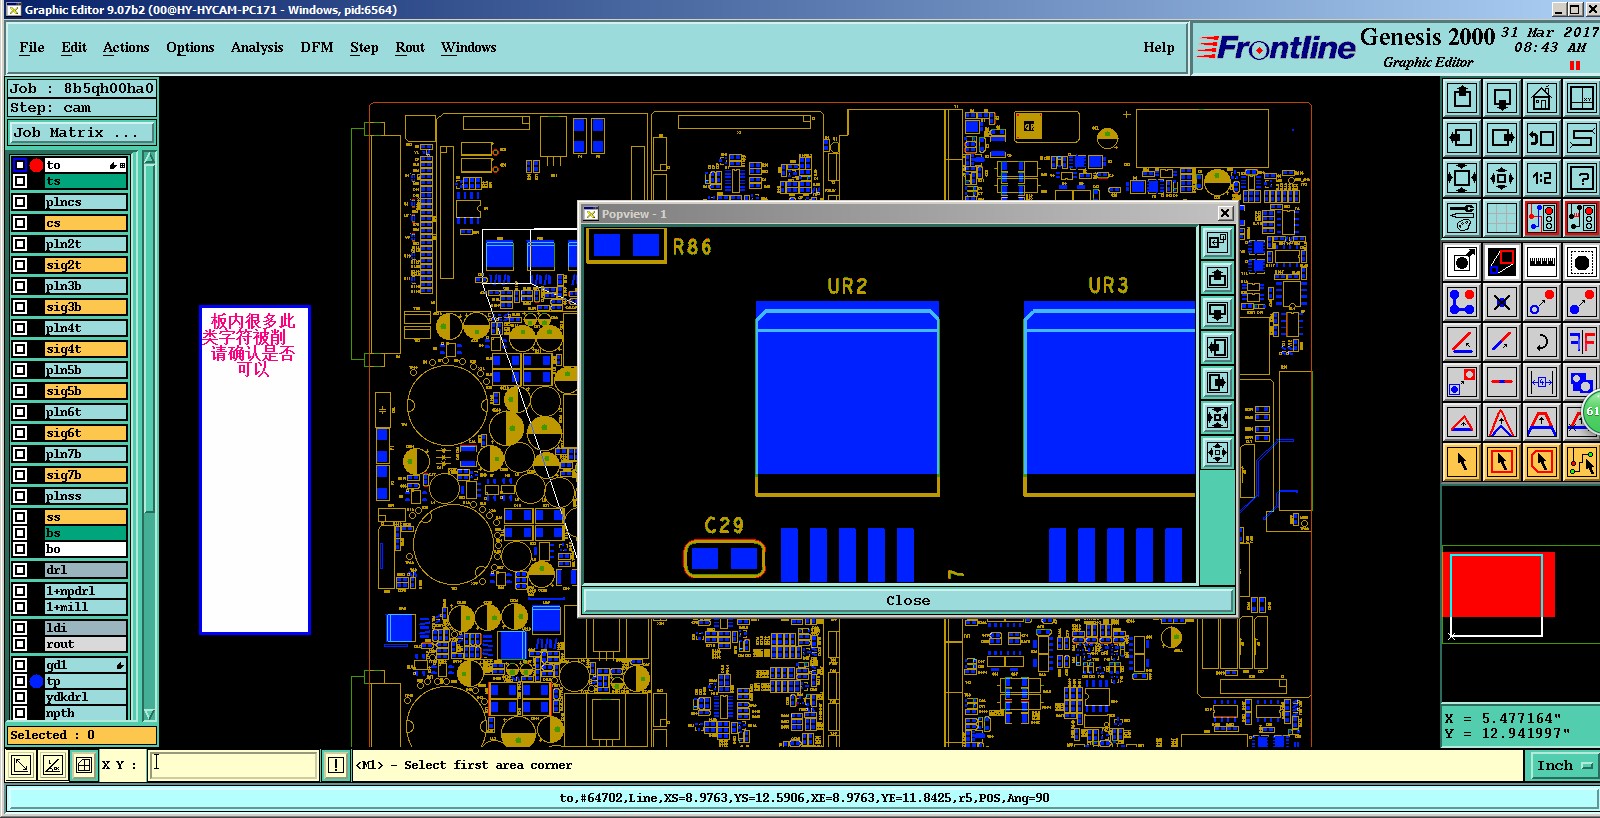Screen dimensions: 1600x818
Task: Open the File menu
Action: point(32,47)
